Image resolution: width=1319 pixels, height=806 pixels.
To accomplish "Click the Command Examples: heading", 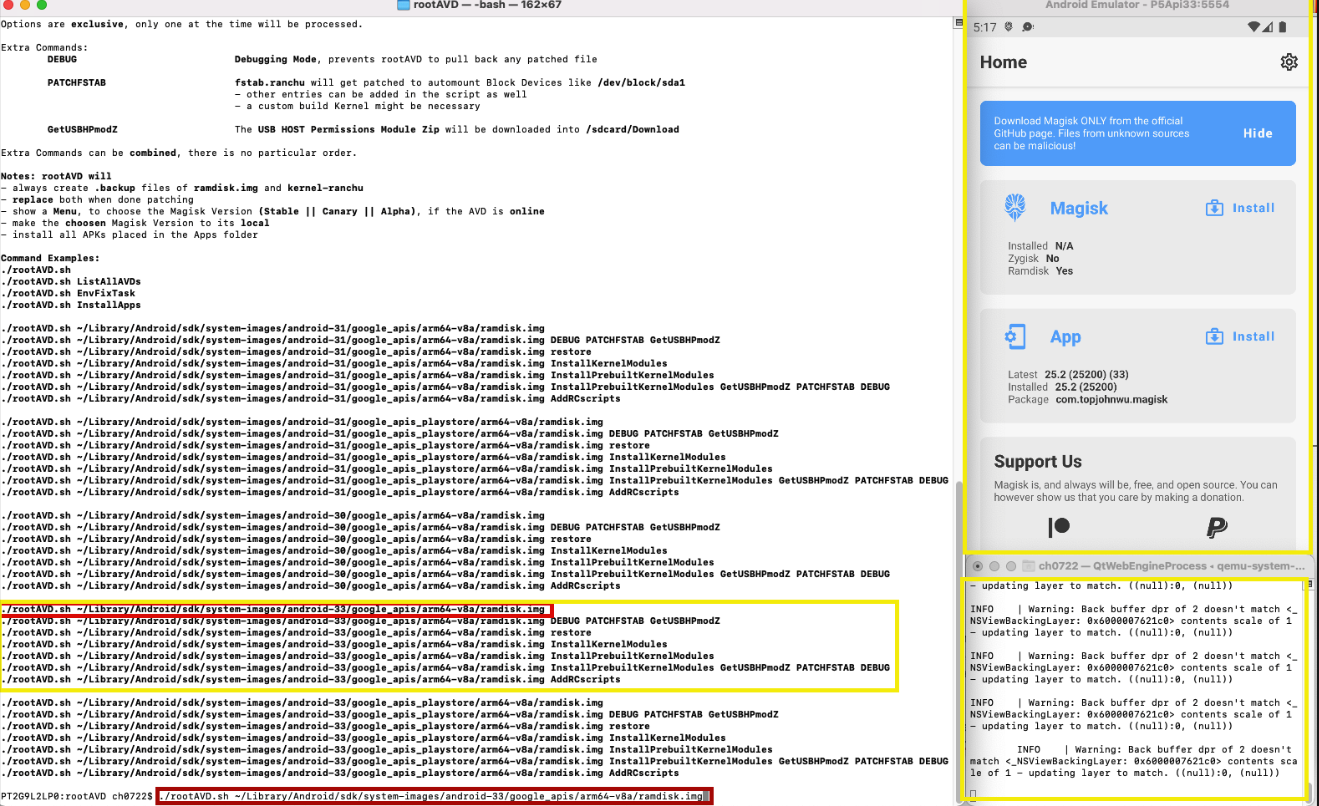I will click(50, 258).
